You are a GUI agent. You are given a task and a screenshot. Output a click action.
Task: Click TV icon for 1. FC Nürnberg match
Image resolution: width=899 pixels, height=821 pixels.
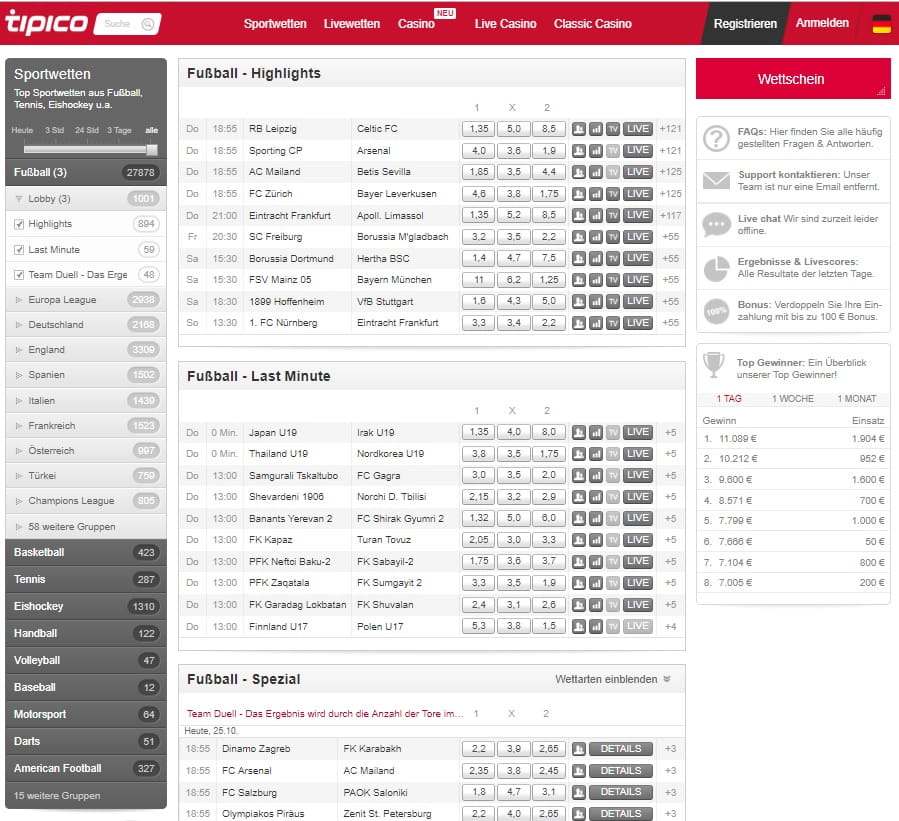tap(613, 323)
